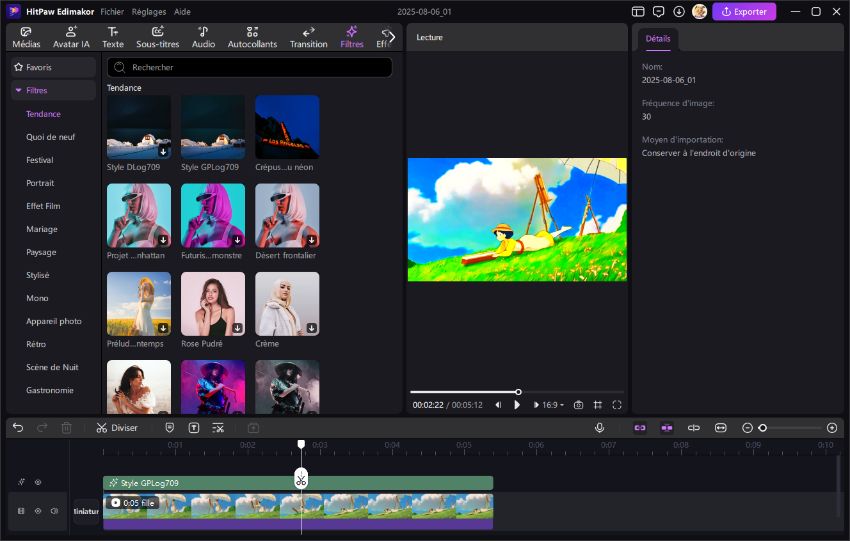Download the Rose Pudré filter
Viewport: 850px width, 541px height.
(237, 328)
